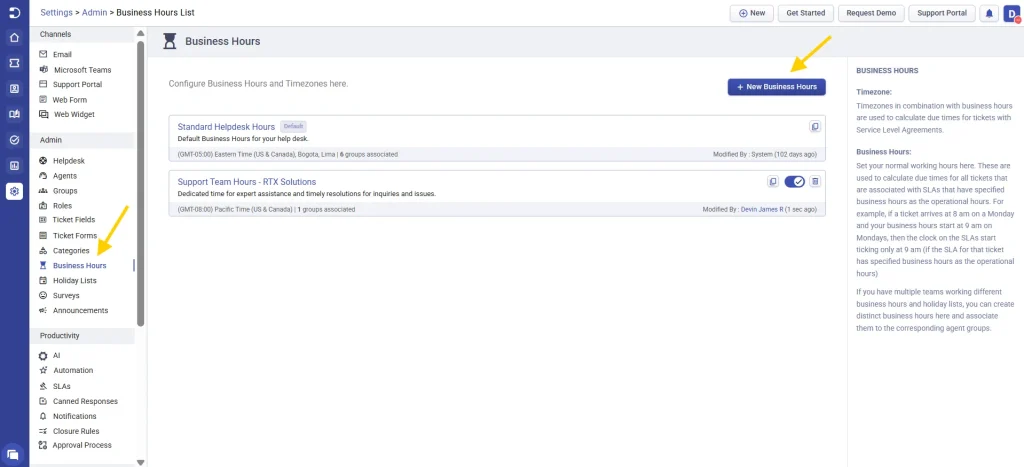
Task: Open the chat widget icon at bottom-left
Action: coord(13,454)
